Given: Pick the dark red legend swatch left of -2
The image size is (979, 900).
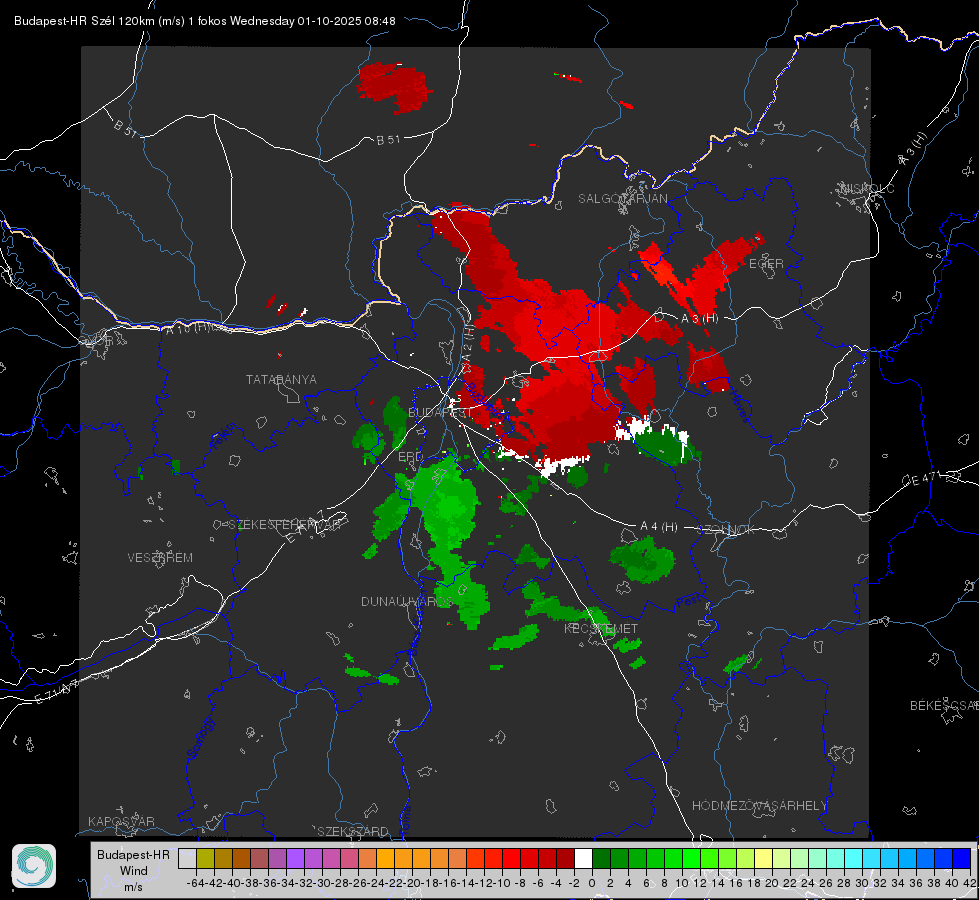Looking at the screenshot, I should pos(565,858).
